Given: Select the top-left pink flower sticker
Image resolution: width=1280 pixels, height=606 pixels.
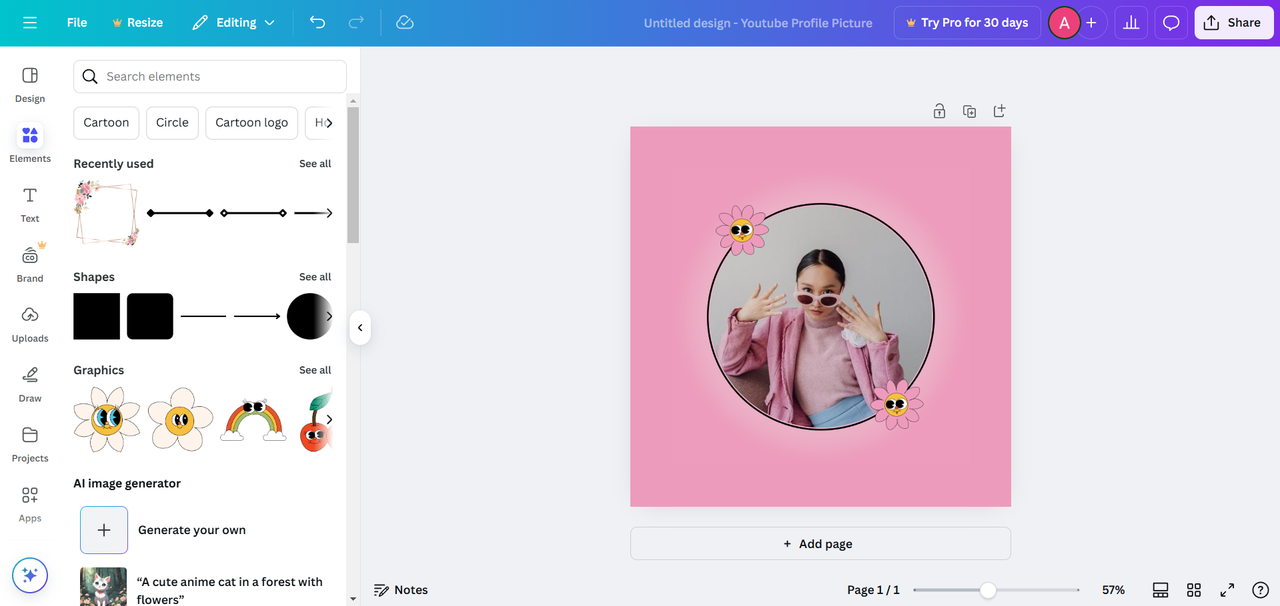Looking at the screenshot, I should (x=742, y=230).
